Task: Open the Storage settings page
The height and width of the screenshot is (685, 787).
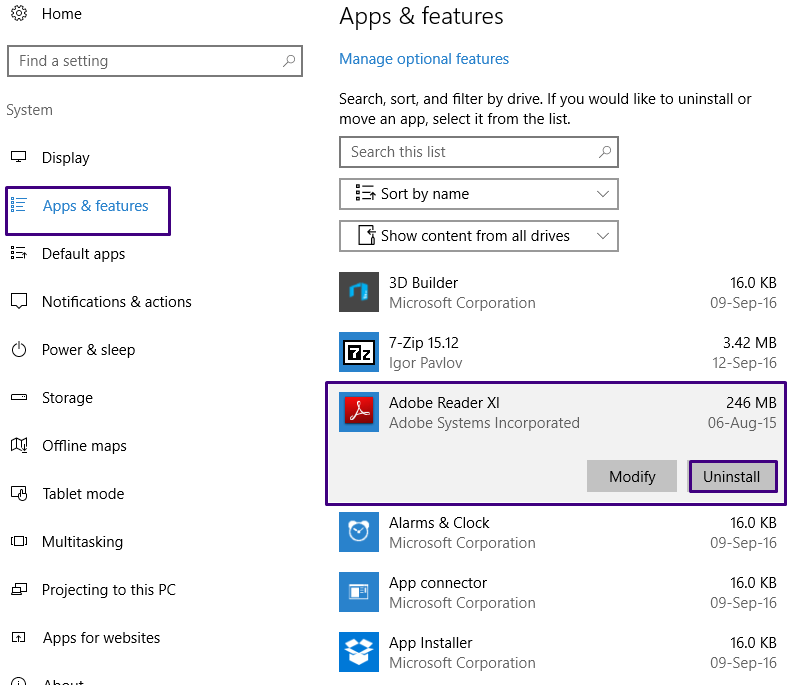Action: pos(67,398)
